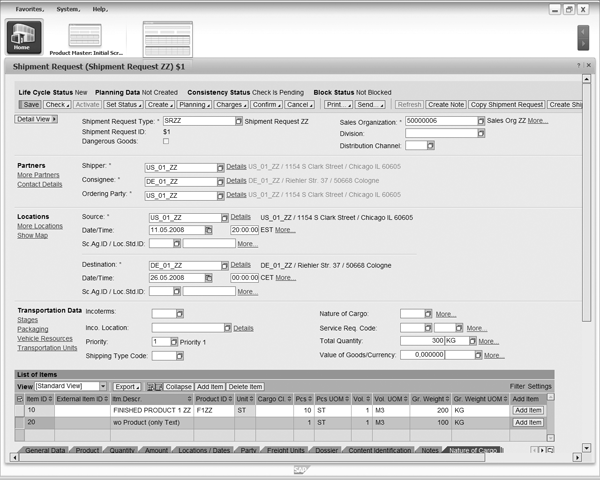Viewport: 600px width, 480px height.
Task: Click the Home icon tile
Action: coord(21,37)
